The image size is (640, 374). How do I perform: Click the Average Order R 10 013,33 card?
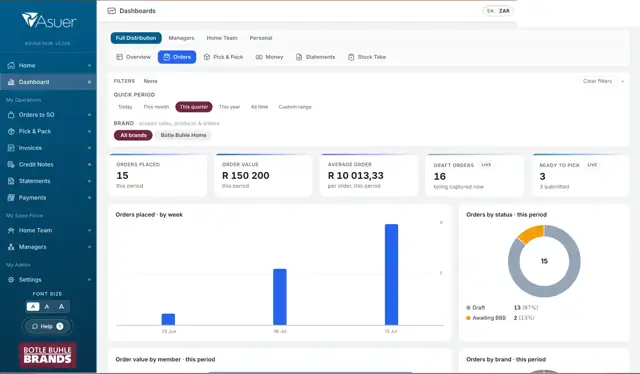click(369, 175)
